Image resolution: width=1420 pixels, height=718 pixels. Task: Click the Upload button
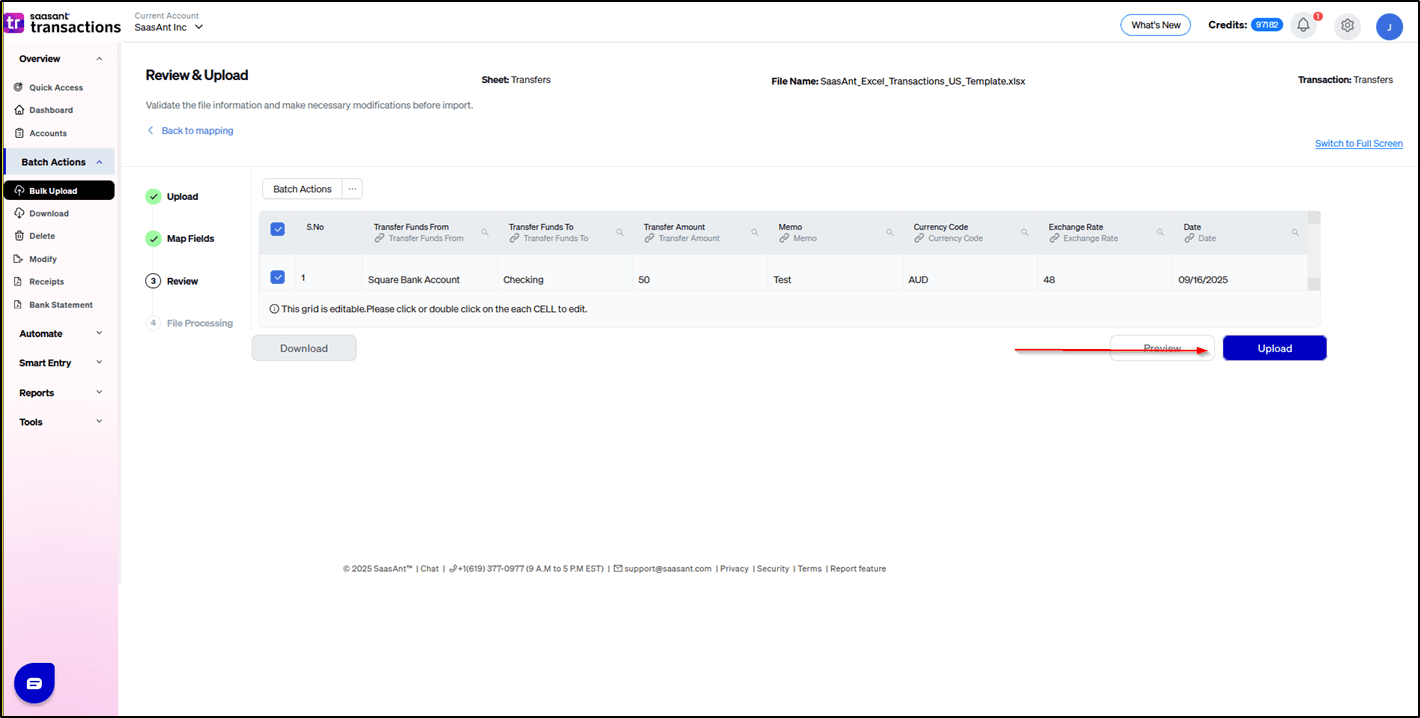pos(1274,348)
